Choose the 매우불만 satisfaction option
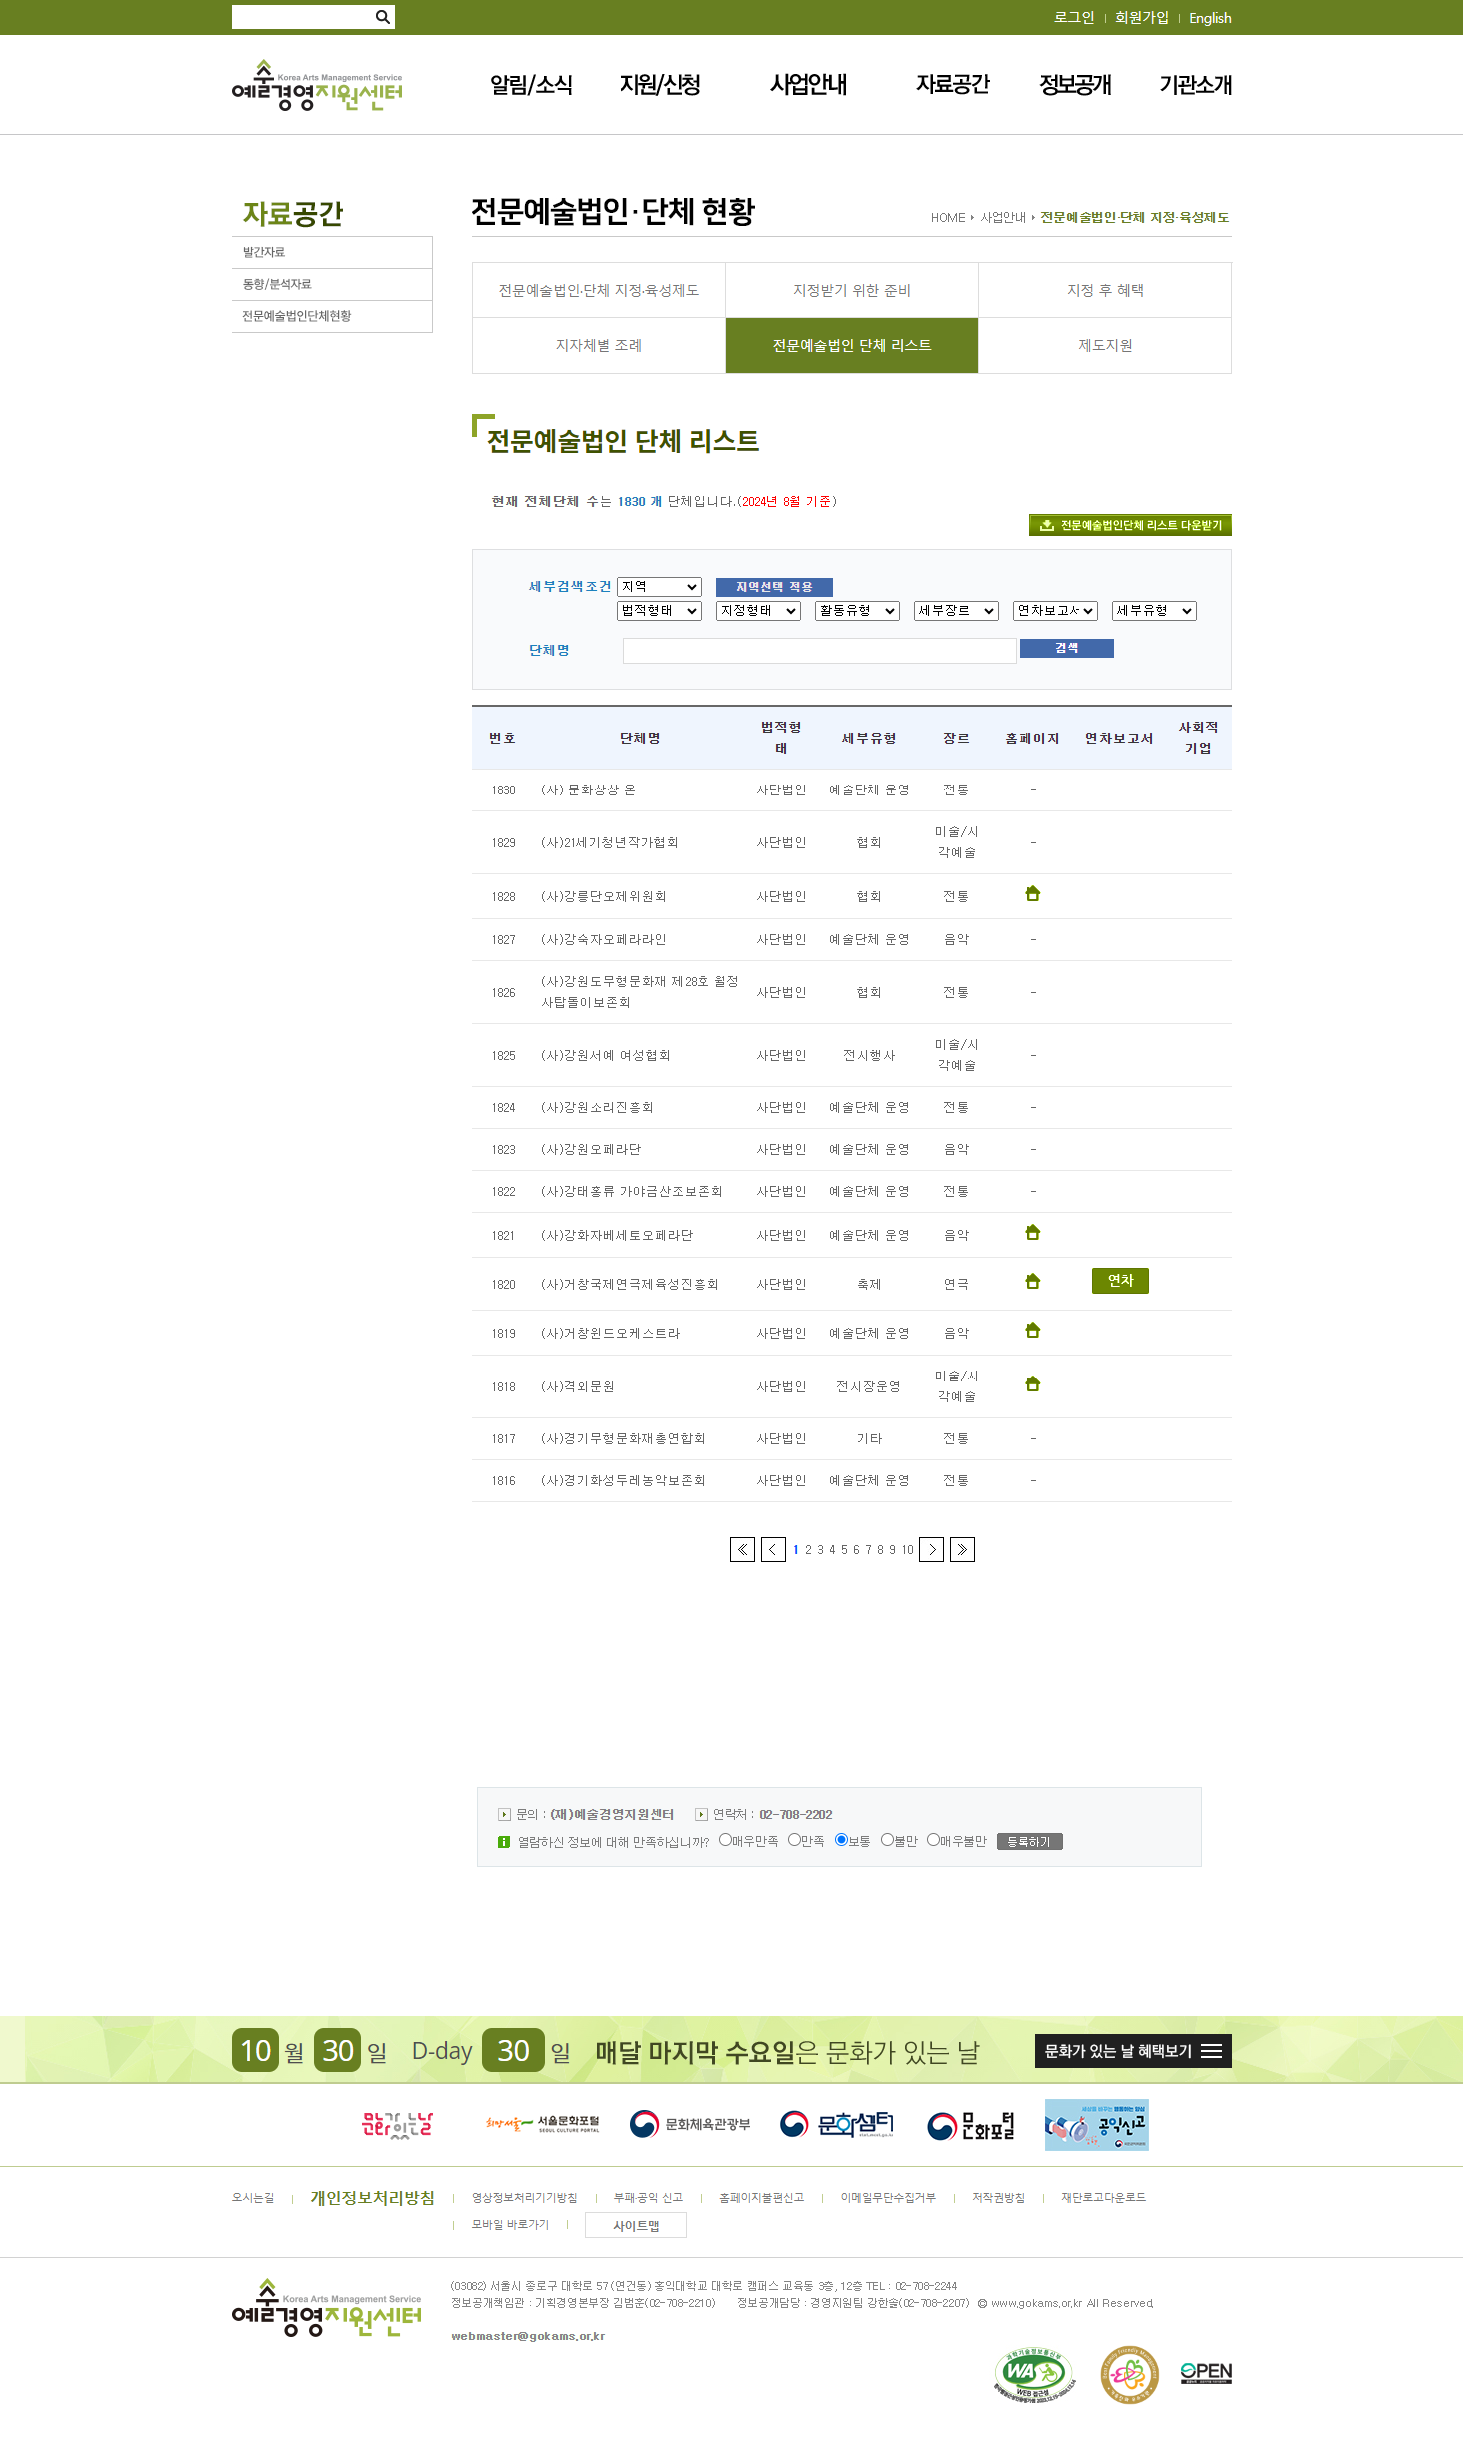 933,1839
